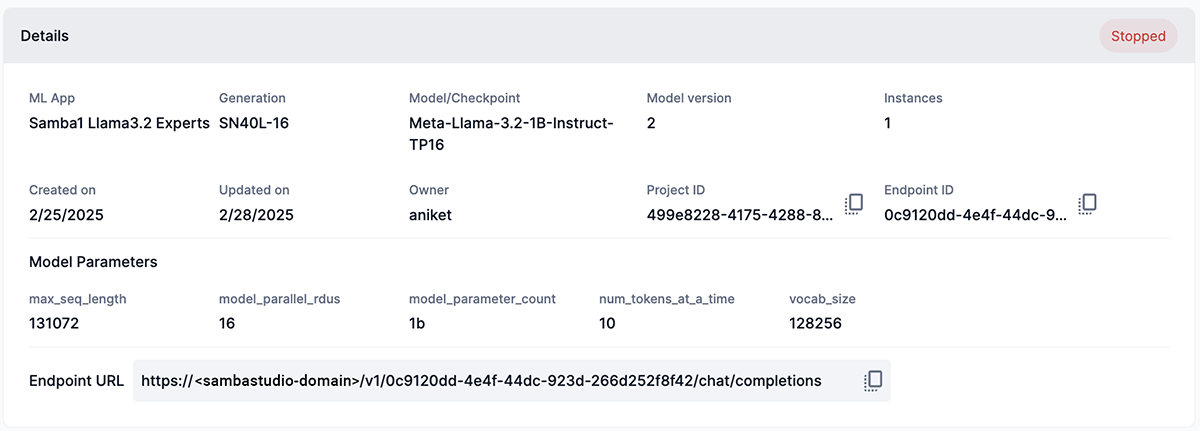Viewport: 1200px width, 431px height.
Task: Click the Meta-Llama-3.2-1B-Instruct-TP16 checkpoint name
Action: pyautogui.click(x=511, y=134)
